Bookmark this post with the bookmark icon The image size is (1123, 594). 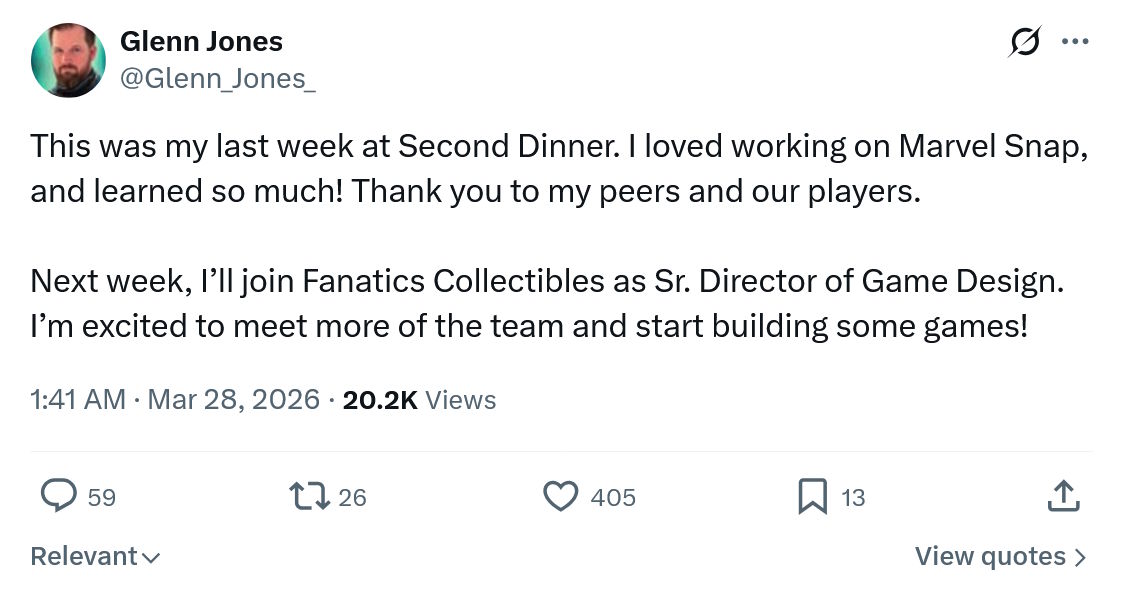coord(812,496)
